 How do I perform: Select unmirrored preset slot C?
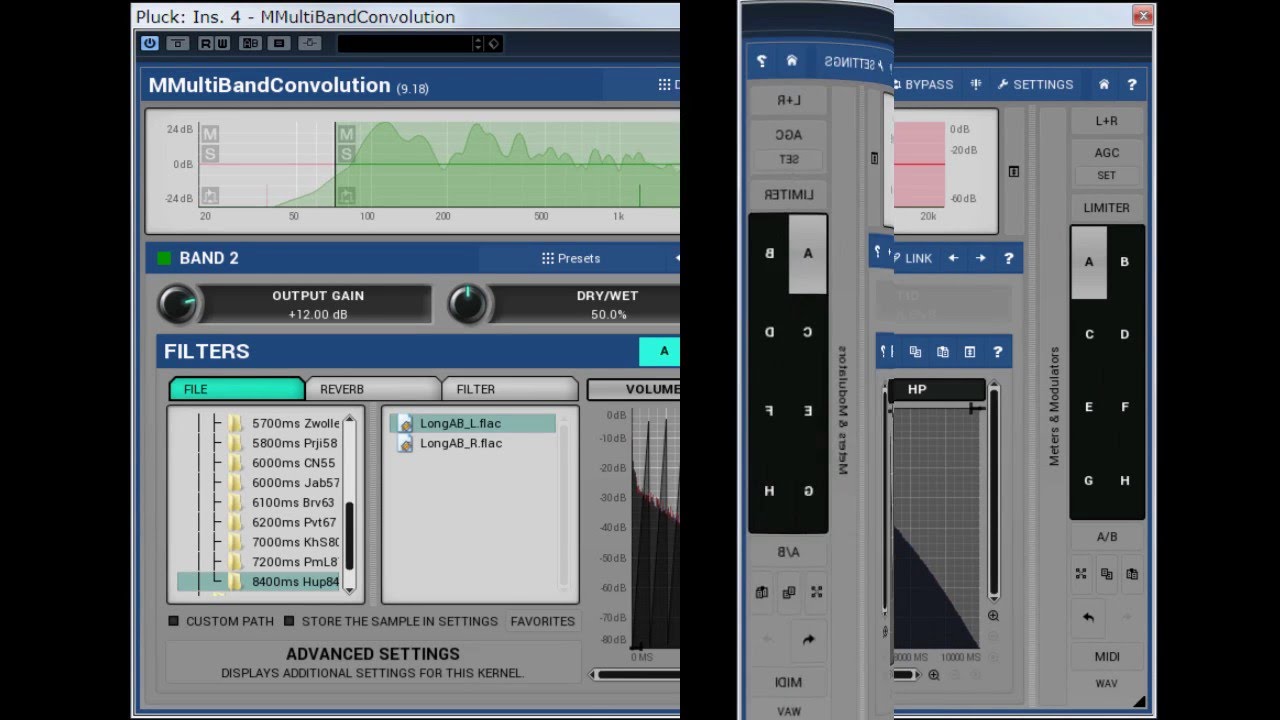click(1089, 334)
